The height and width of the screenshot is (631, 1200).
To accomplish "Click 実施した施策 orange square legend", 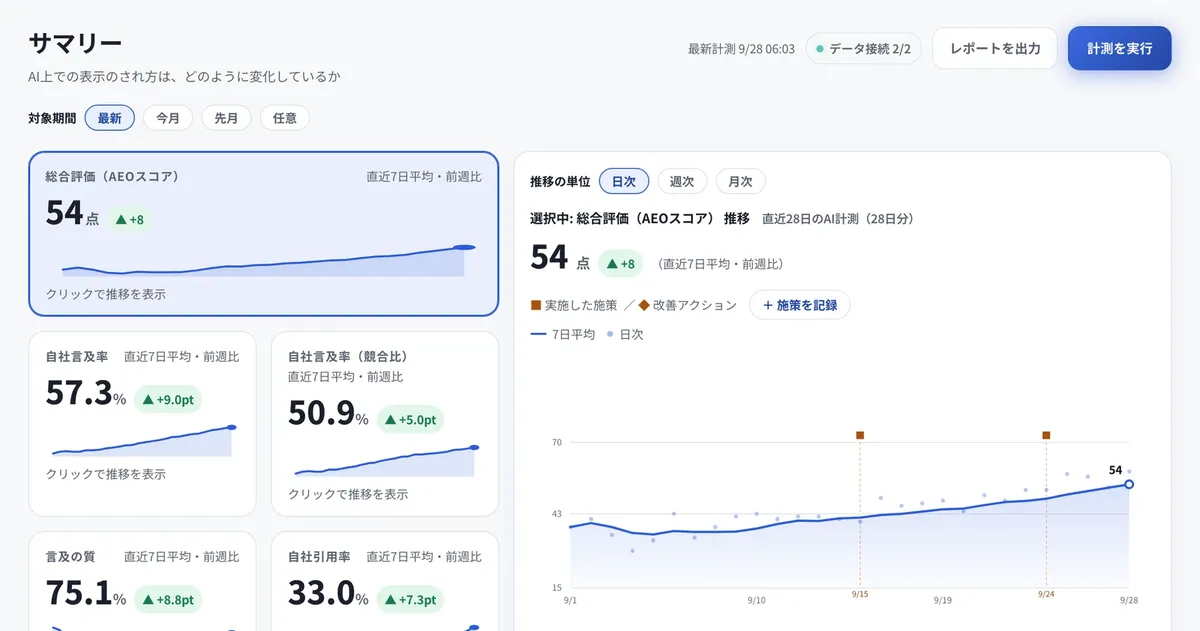I will pyautogui.click(x=575, y=305).
